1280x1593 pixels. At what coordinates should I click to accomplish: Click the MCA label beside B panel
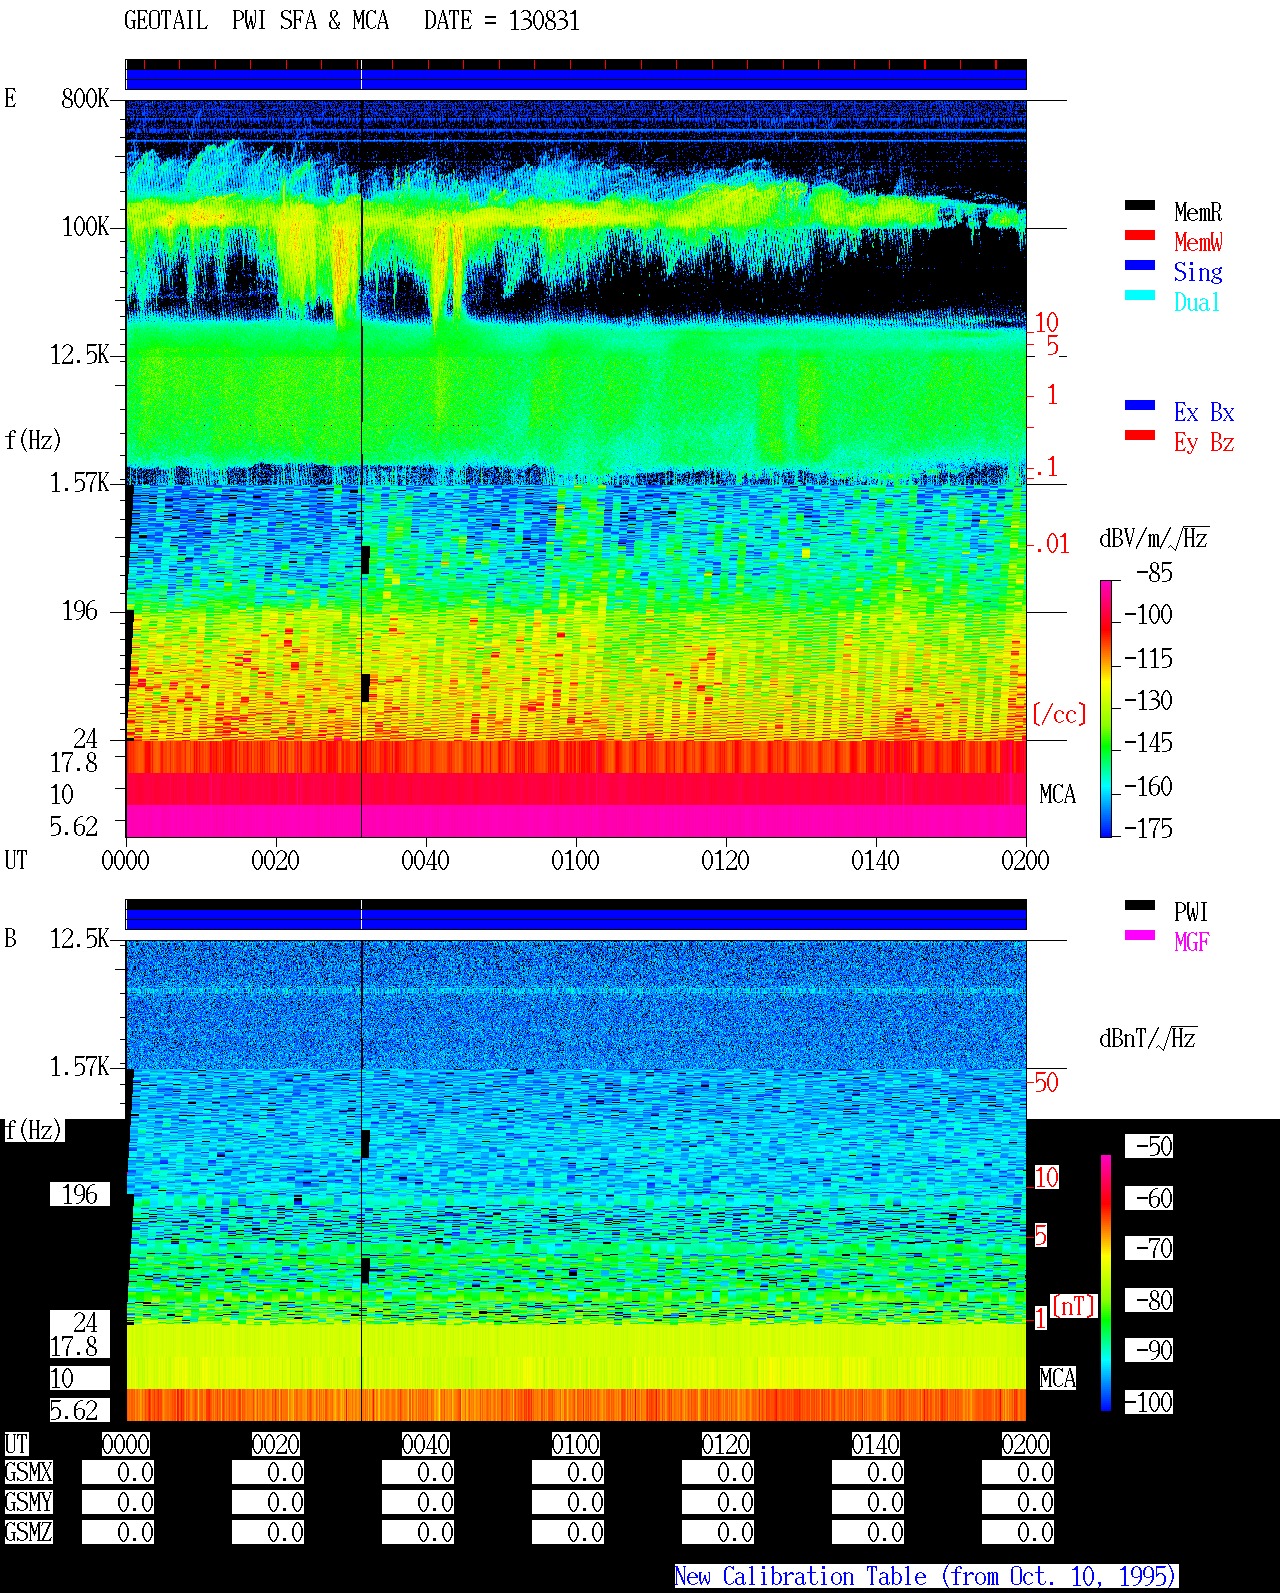click(1057, 1378)
